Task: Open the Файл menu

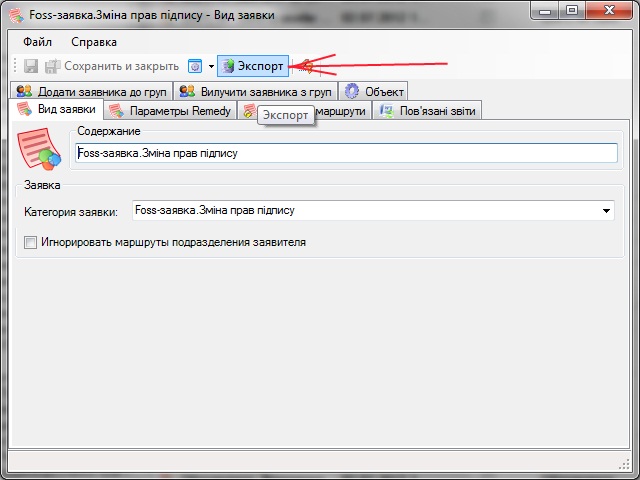Action: click(37, 42)
